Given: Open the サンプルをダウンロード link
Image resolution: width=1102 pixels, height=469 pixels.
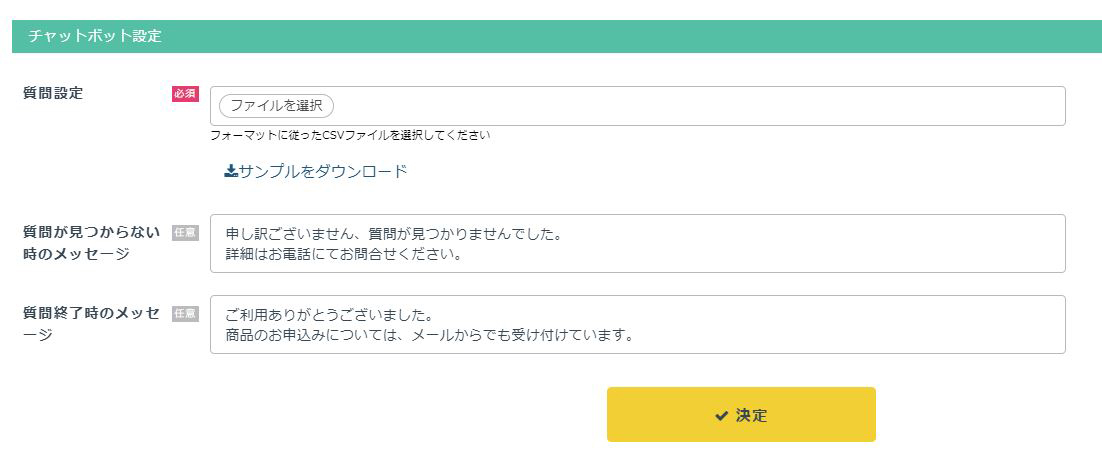Looking at the screenshot, I should (316, 172).
